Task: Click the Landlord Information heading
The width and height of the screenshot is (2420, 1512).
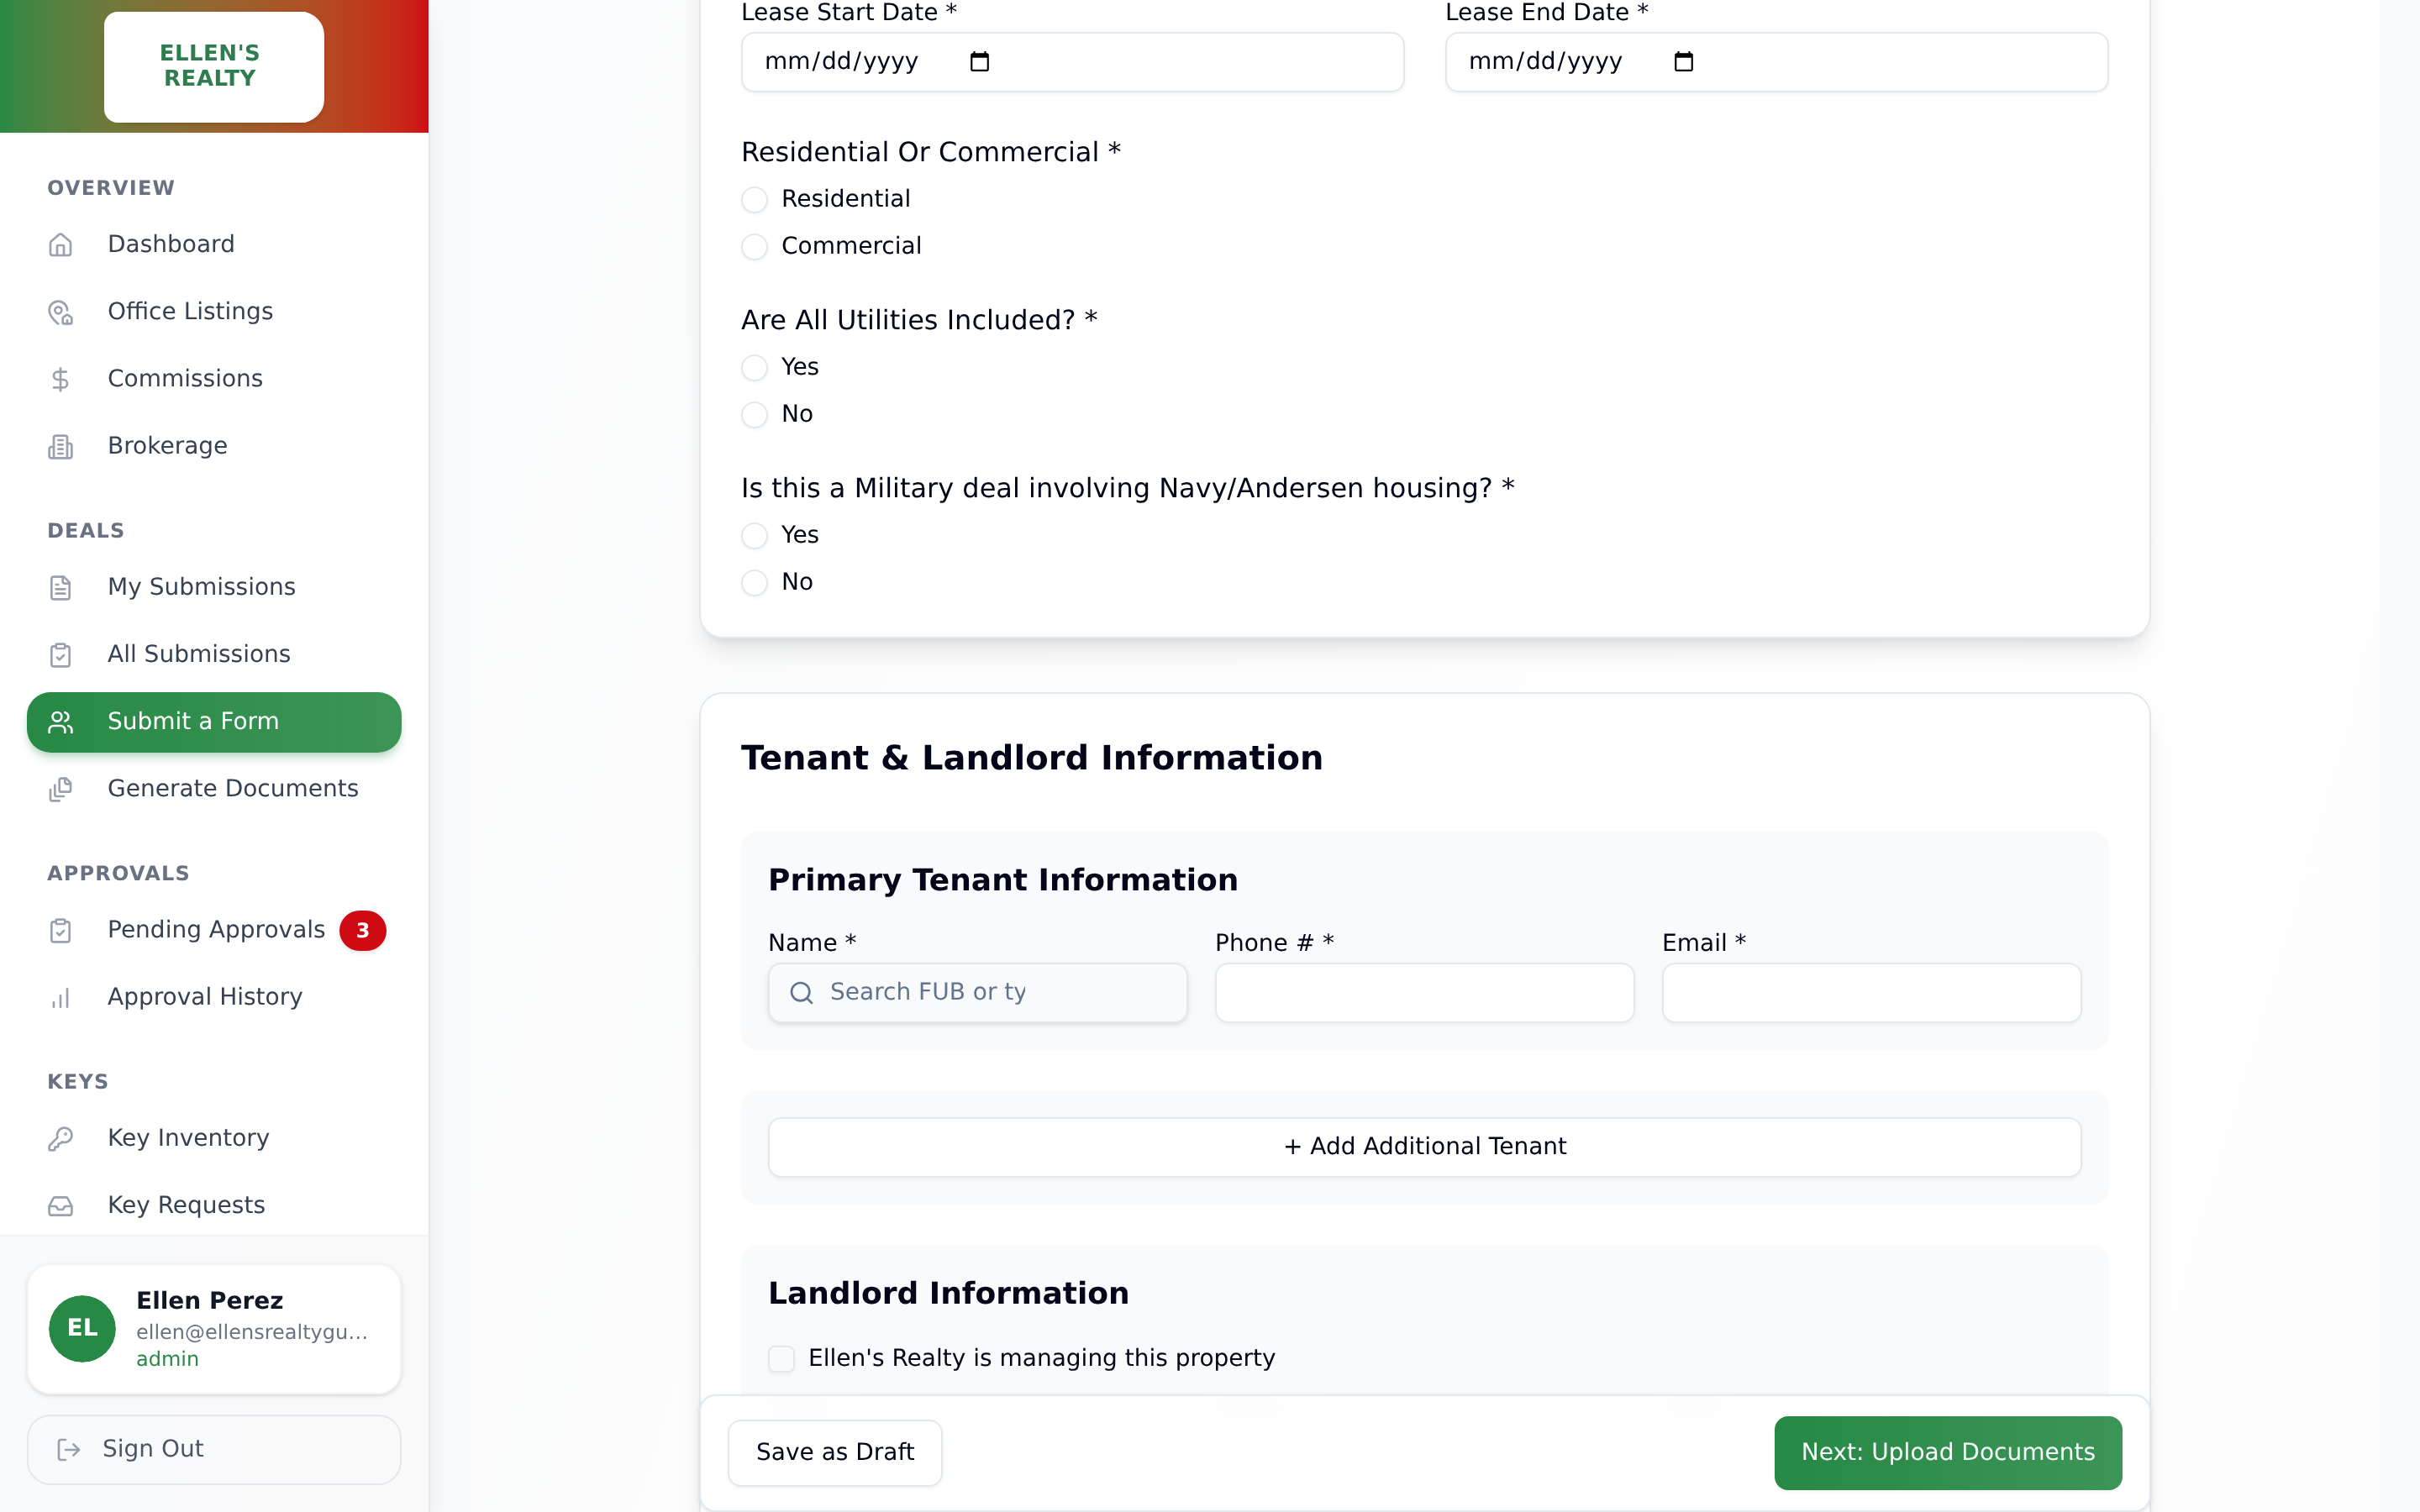Action: [x=948, y=1293]
